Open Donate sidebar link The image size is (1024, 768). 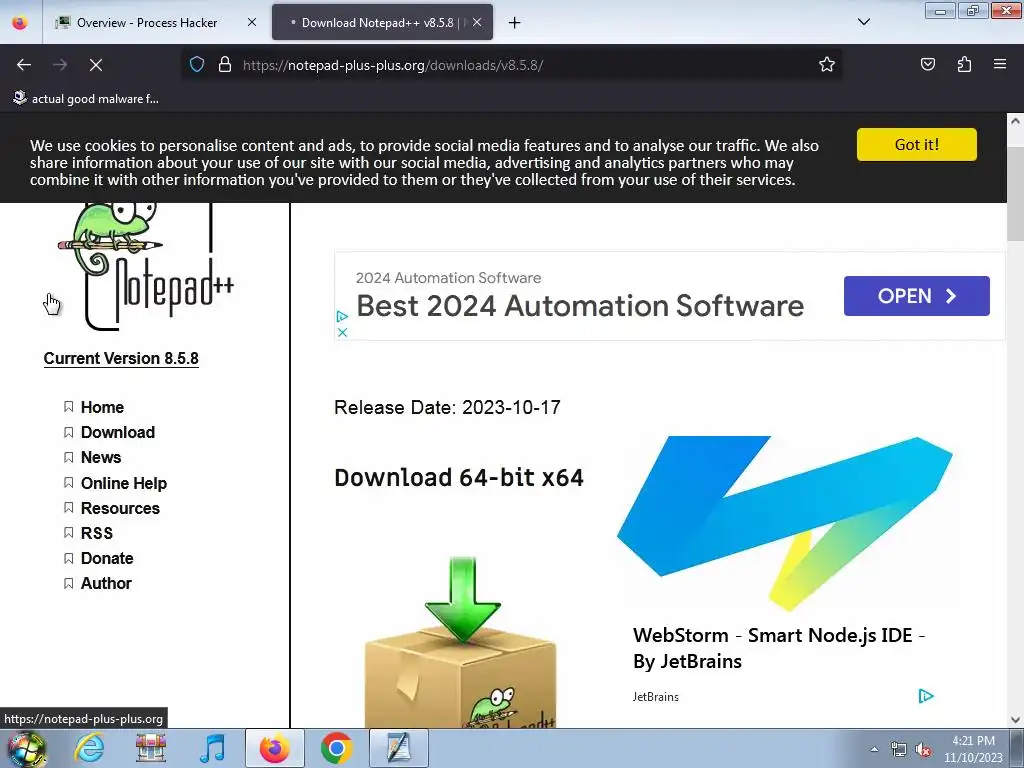[x=107, y=558]
